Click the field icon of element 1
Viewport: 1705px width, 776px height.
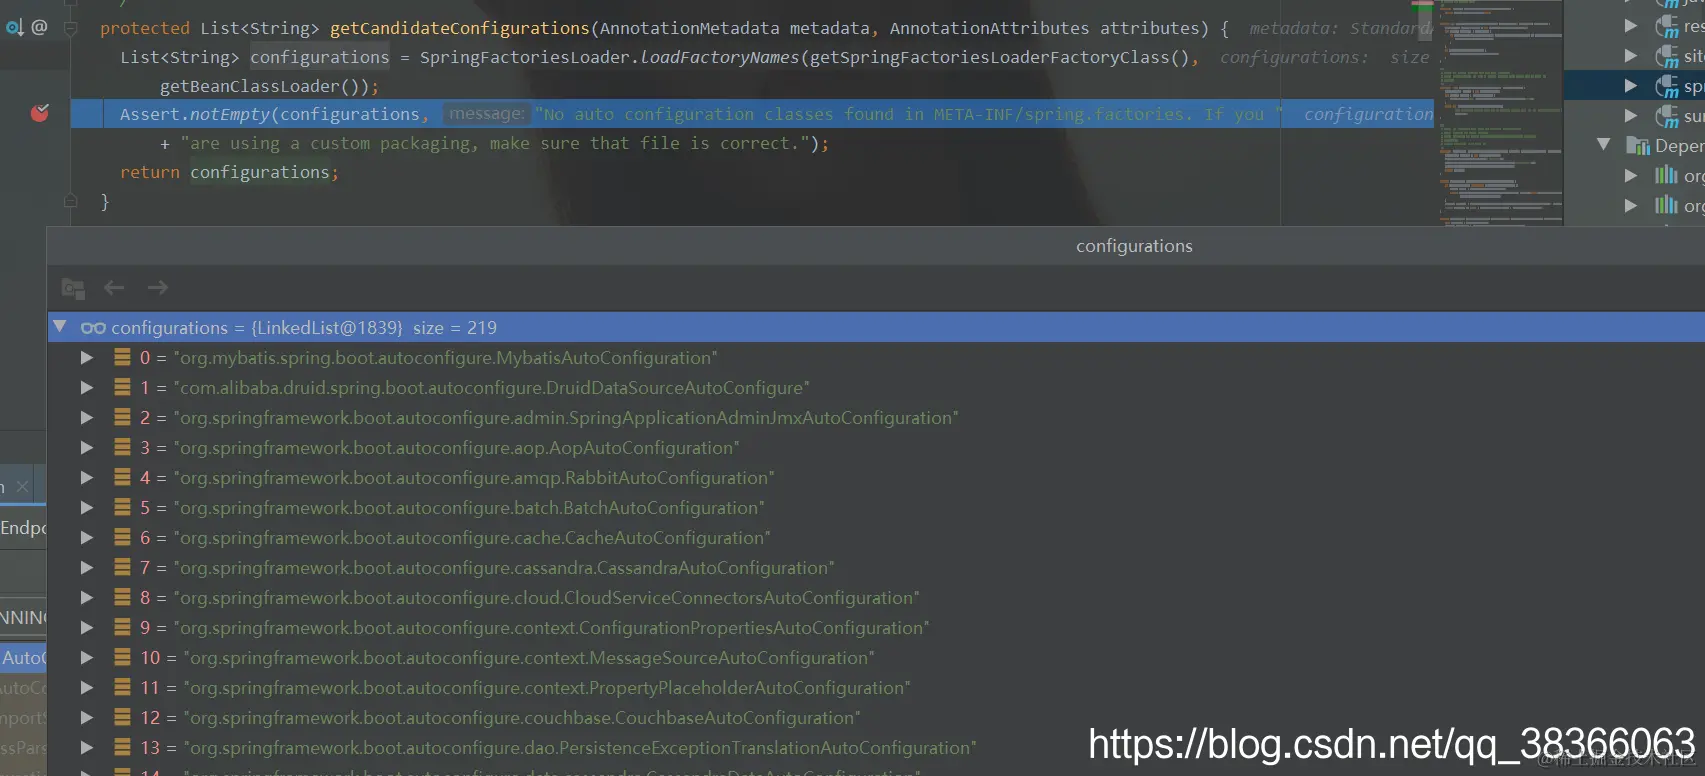coord(122,387)
